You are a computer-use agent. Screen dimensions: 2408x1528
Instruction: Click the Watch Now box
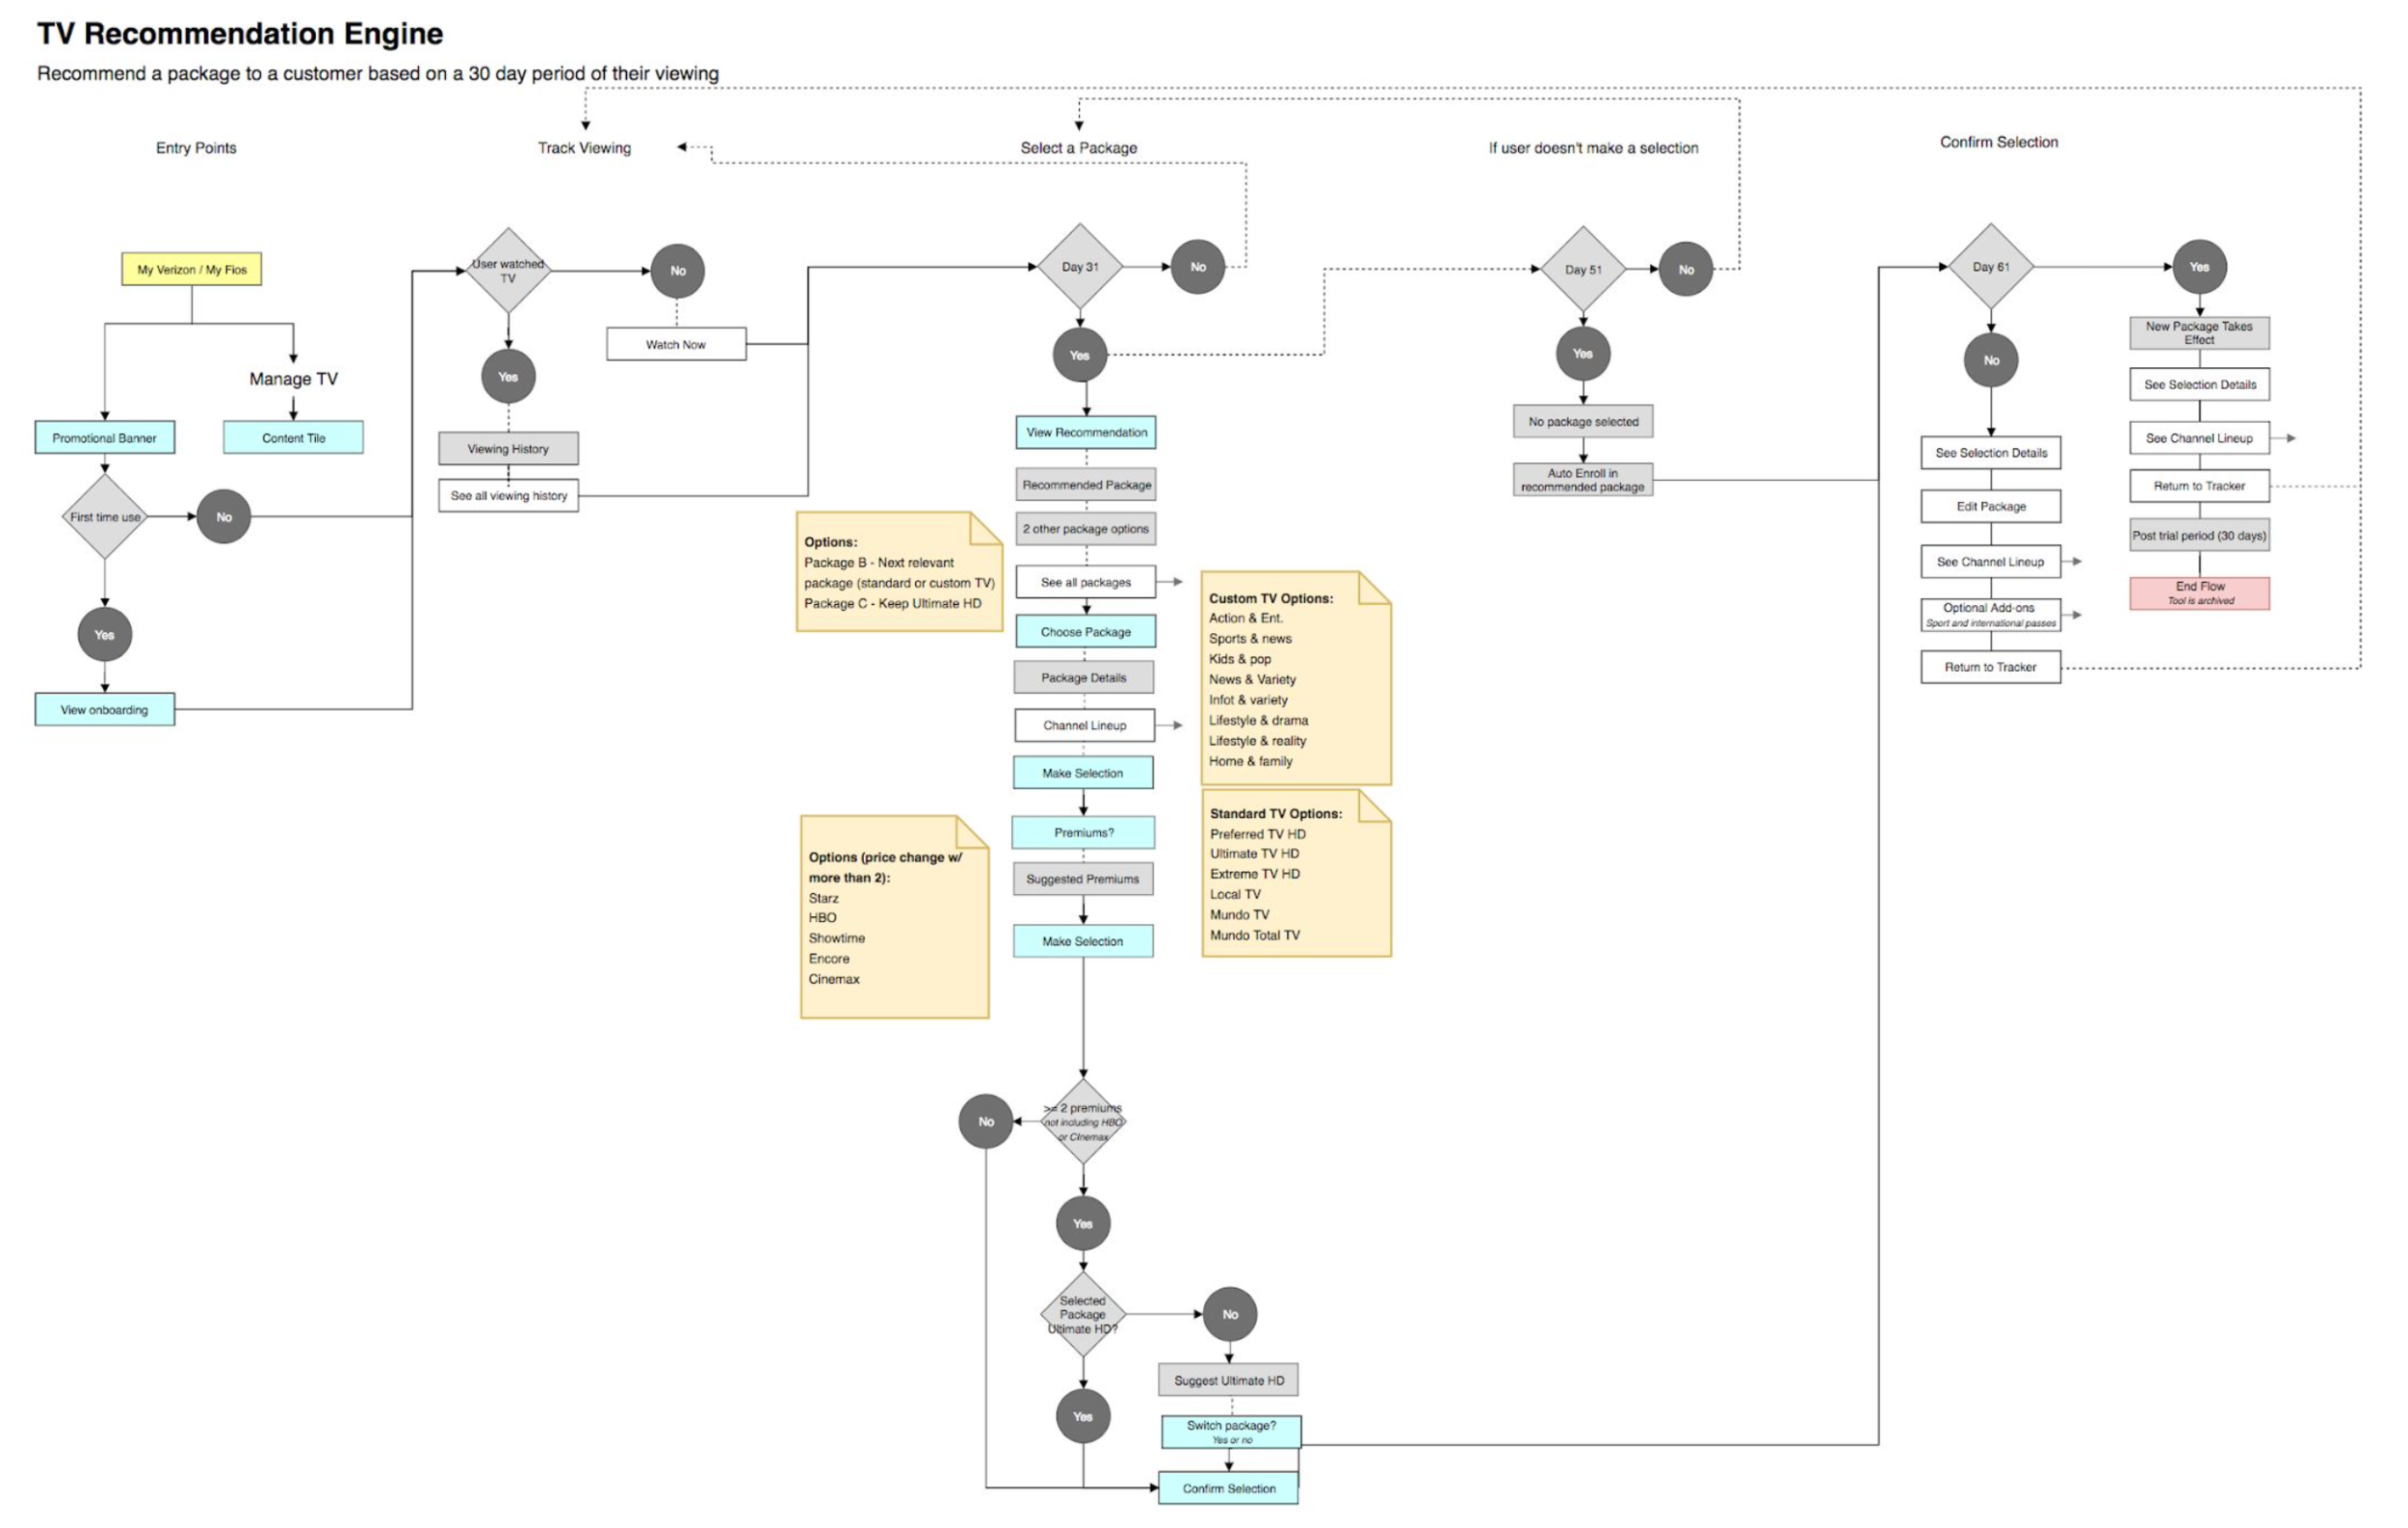676,344
